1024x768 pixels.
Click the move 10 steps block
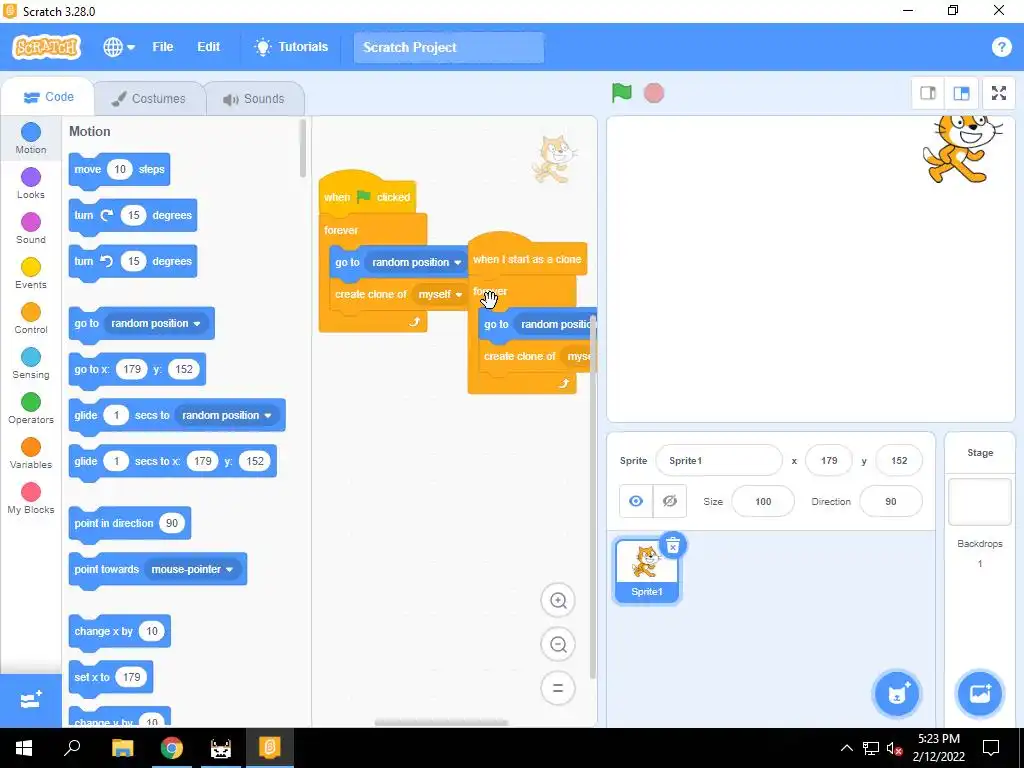click(x=119, y=170)
